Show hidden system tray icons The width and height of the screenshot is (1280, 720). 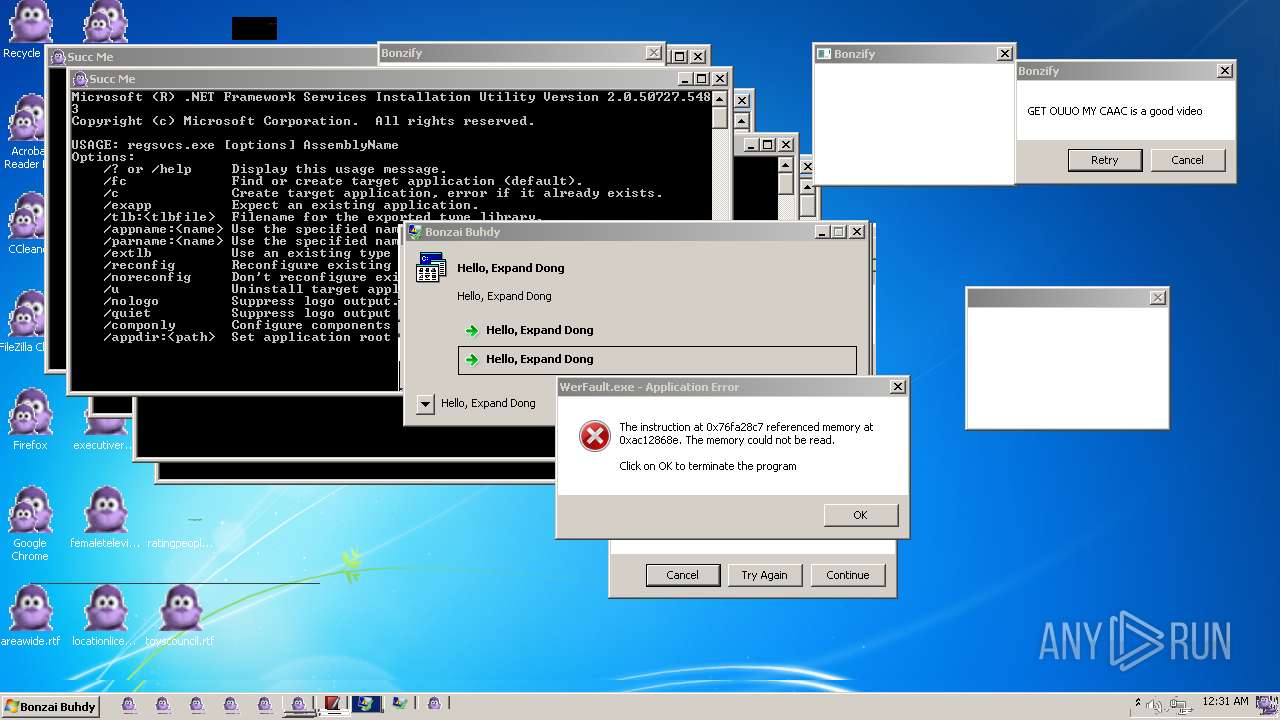pos(1138,703)
